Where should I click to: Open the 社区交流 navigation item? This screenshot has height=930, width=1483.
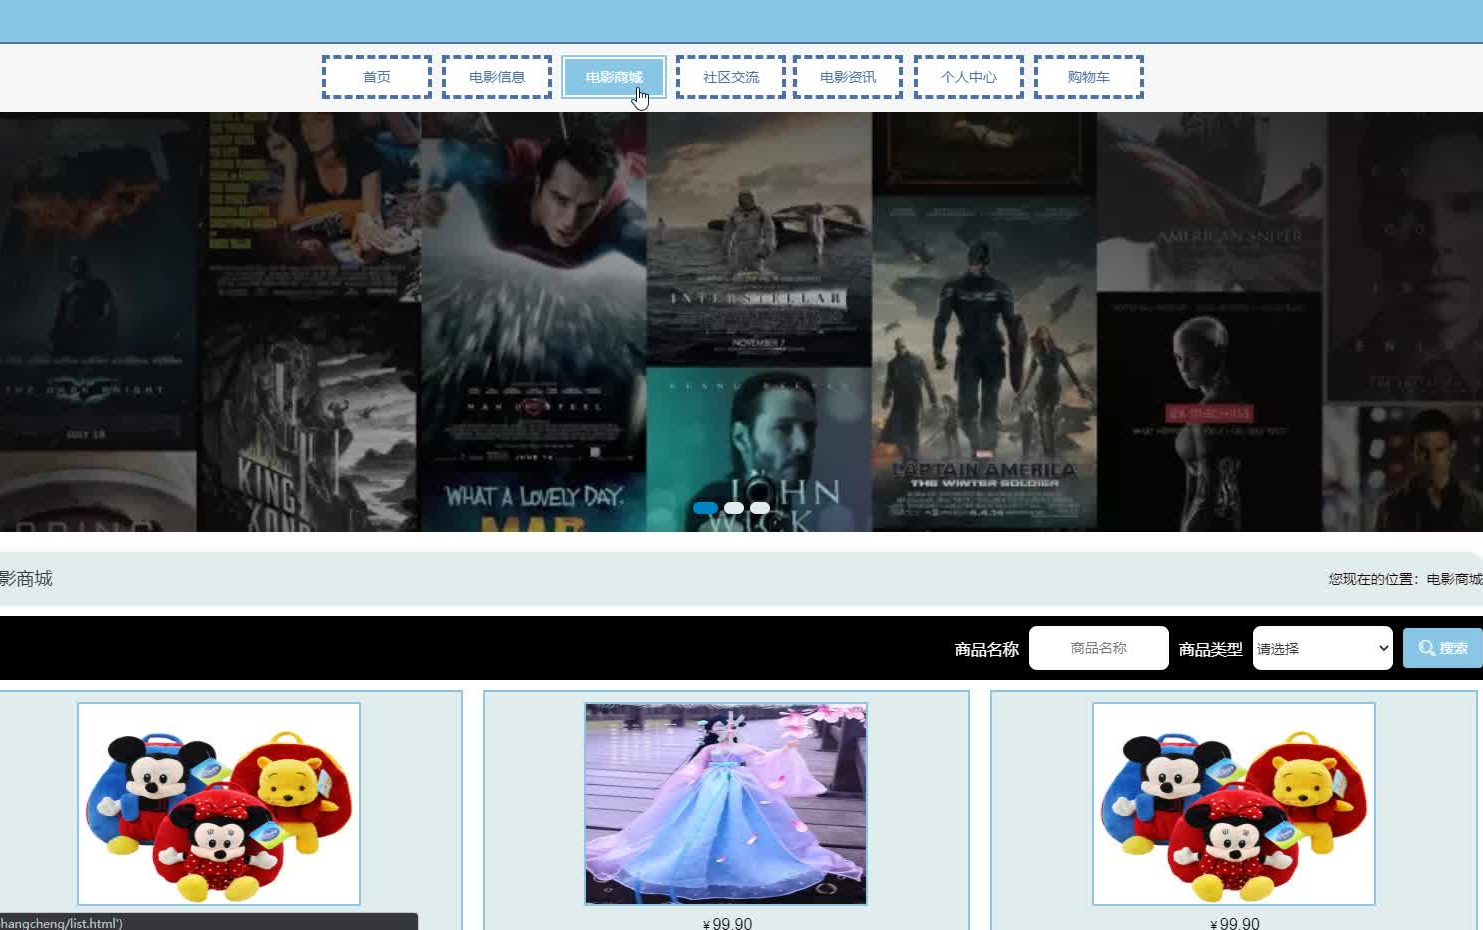tap(731, 77)
